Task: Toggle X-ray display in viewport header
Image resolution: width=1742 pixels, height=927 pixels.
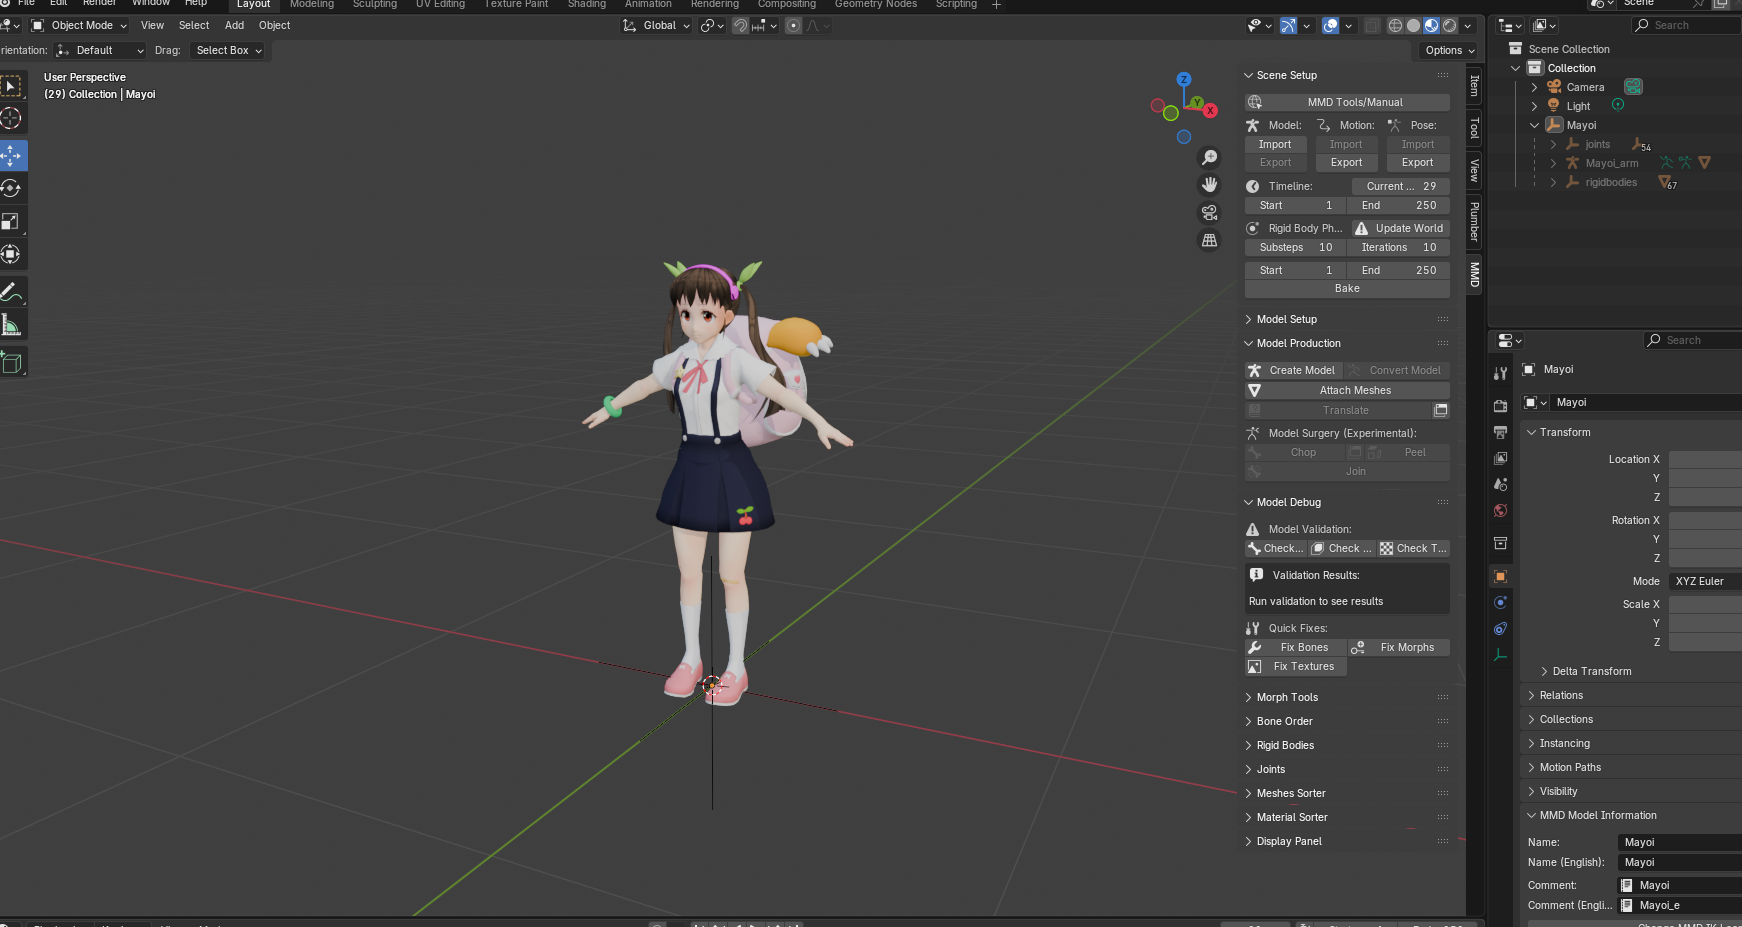Action: coord(1372,26)
